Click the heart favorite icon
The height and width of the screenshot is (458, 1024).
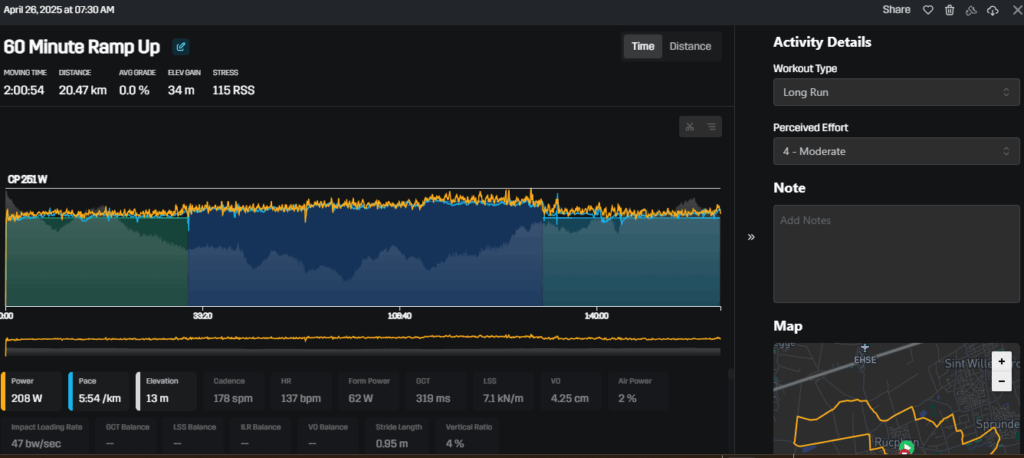(x=927, y=10)
